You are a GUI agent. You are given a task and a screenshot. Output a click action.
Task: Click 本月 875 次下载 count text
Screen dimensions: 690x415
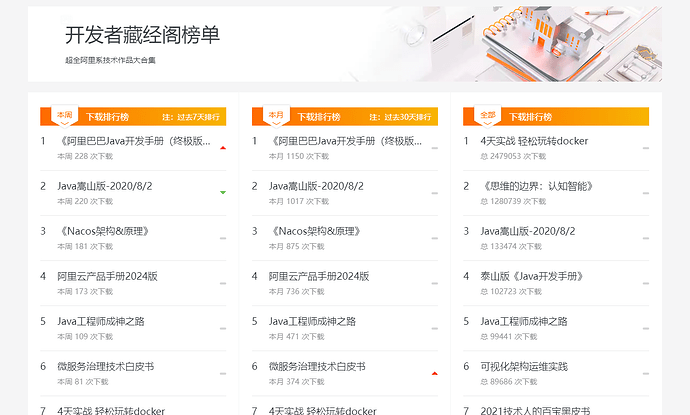(297, 246)
